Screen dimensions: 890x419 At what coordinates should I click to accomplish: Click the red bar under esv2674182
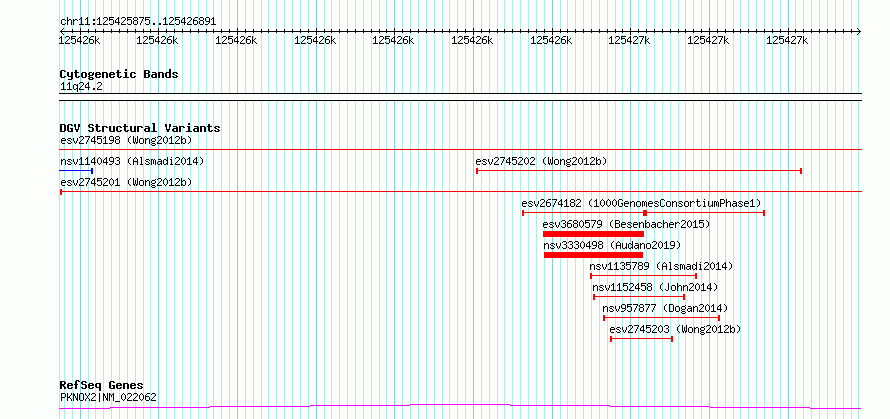click(x=643, y=213)
